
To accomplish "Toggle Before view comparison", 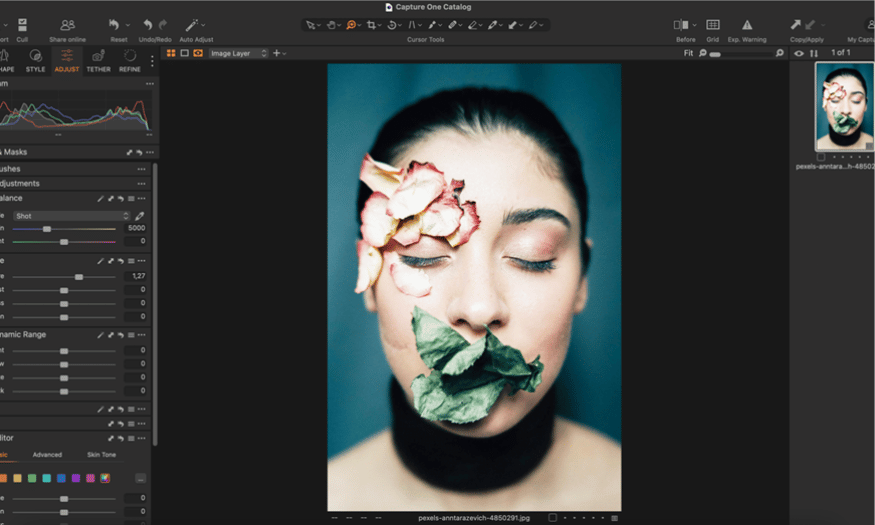I will 681,25.
